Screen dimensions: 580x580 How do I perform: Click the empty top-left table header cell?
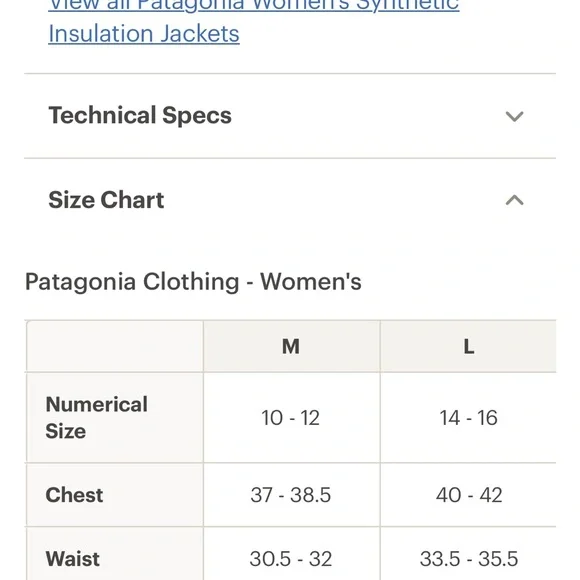(114, 346)
